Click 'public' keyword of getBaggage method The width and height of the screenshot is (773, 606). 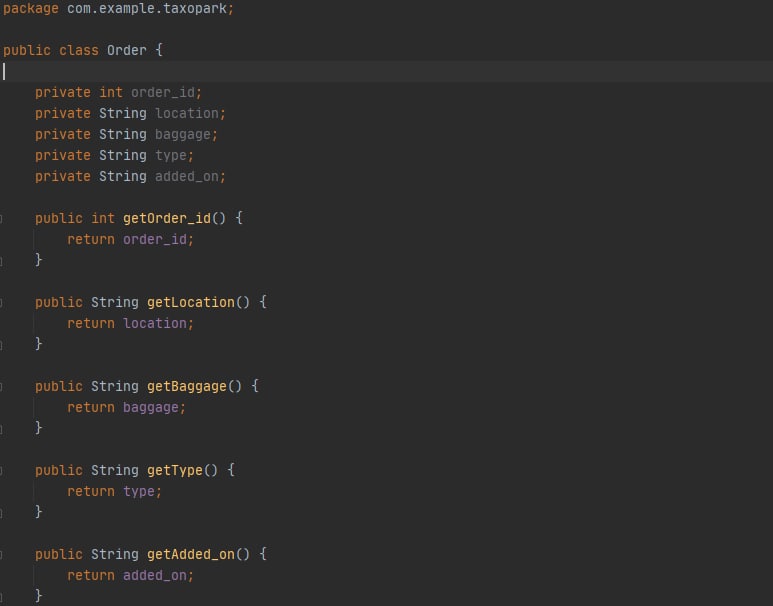(x=59, y=387)
